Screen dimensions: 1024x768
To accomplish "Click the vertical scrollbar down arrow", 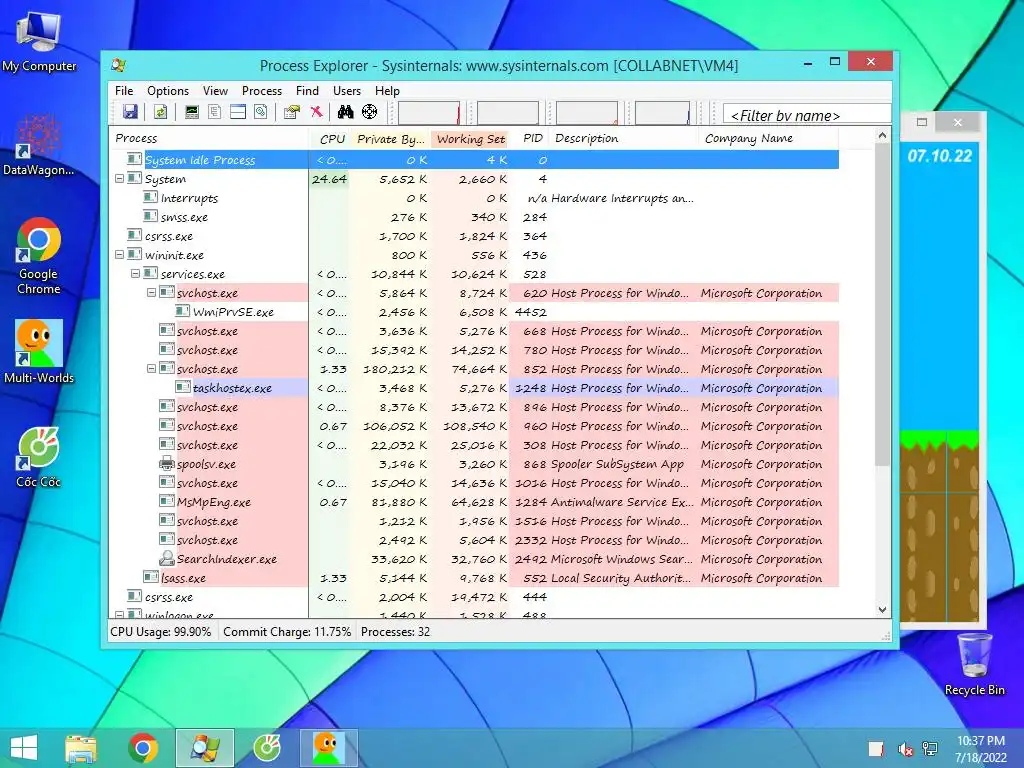I will [x=882, y=609].
